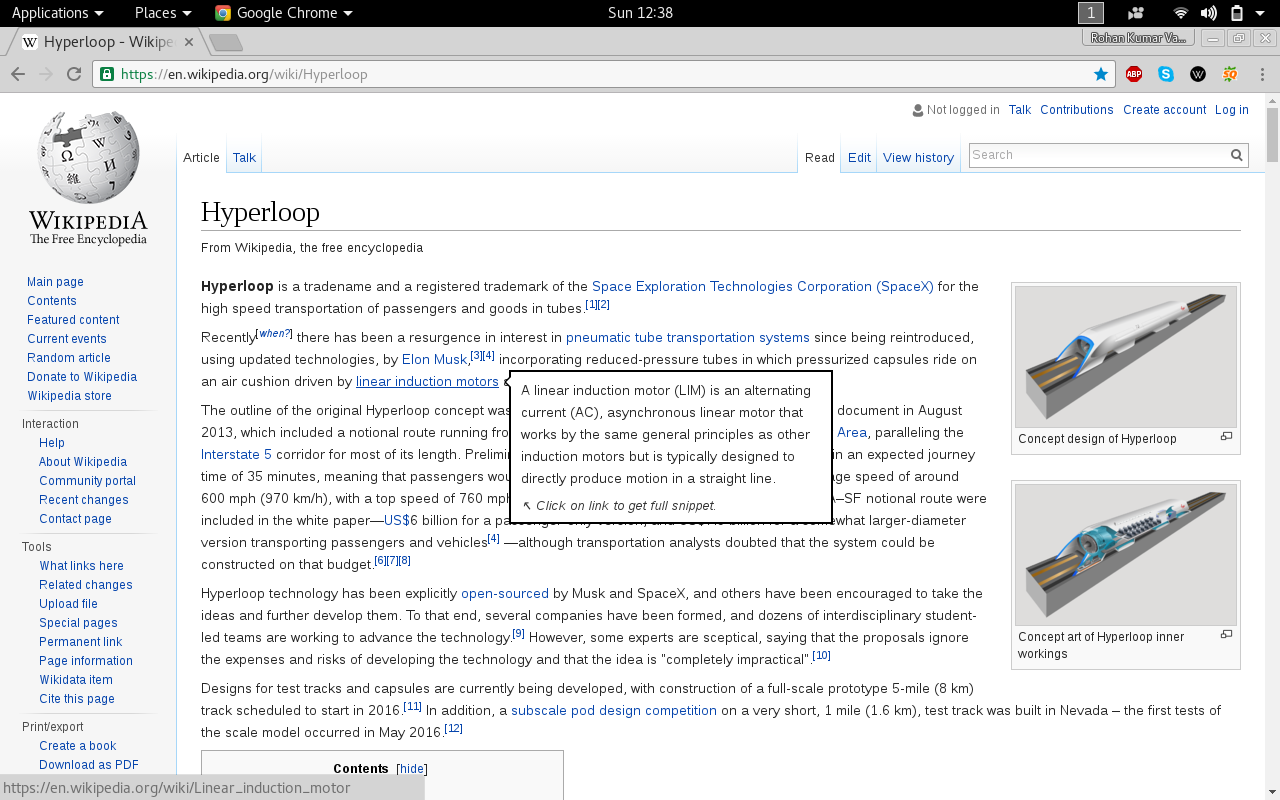Reload the Hyperloop page

click(72, 73)
